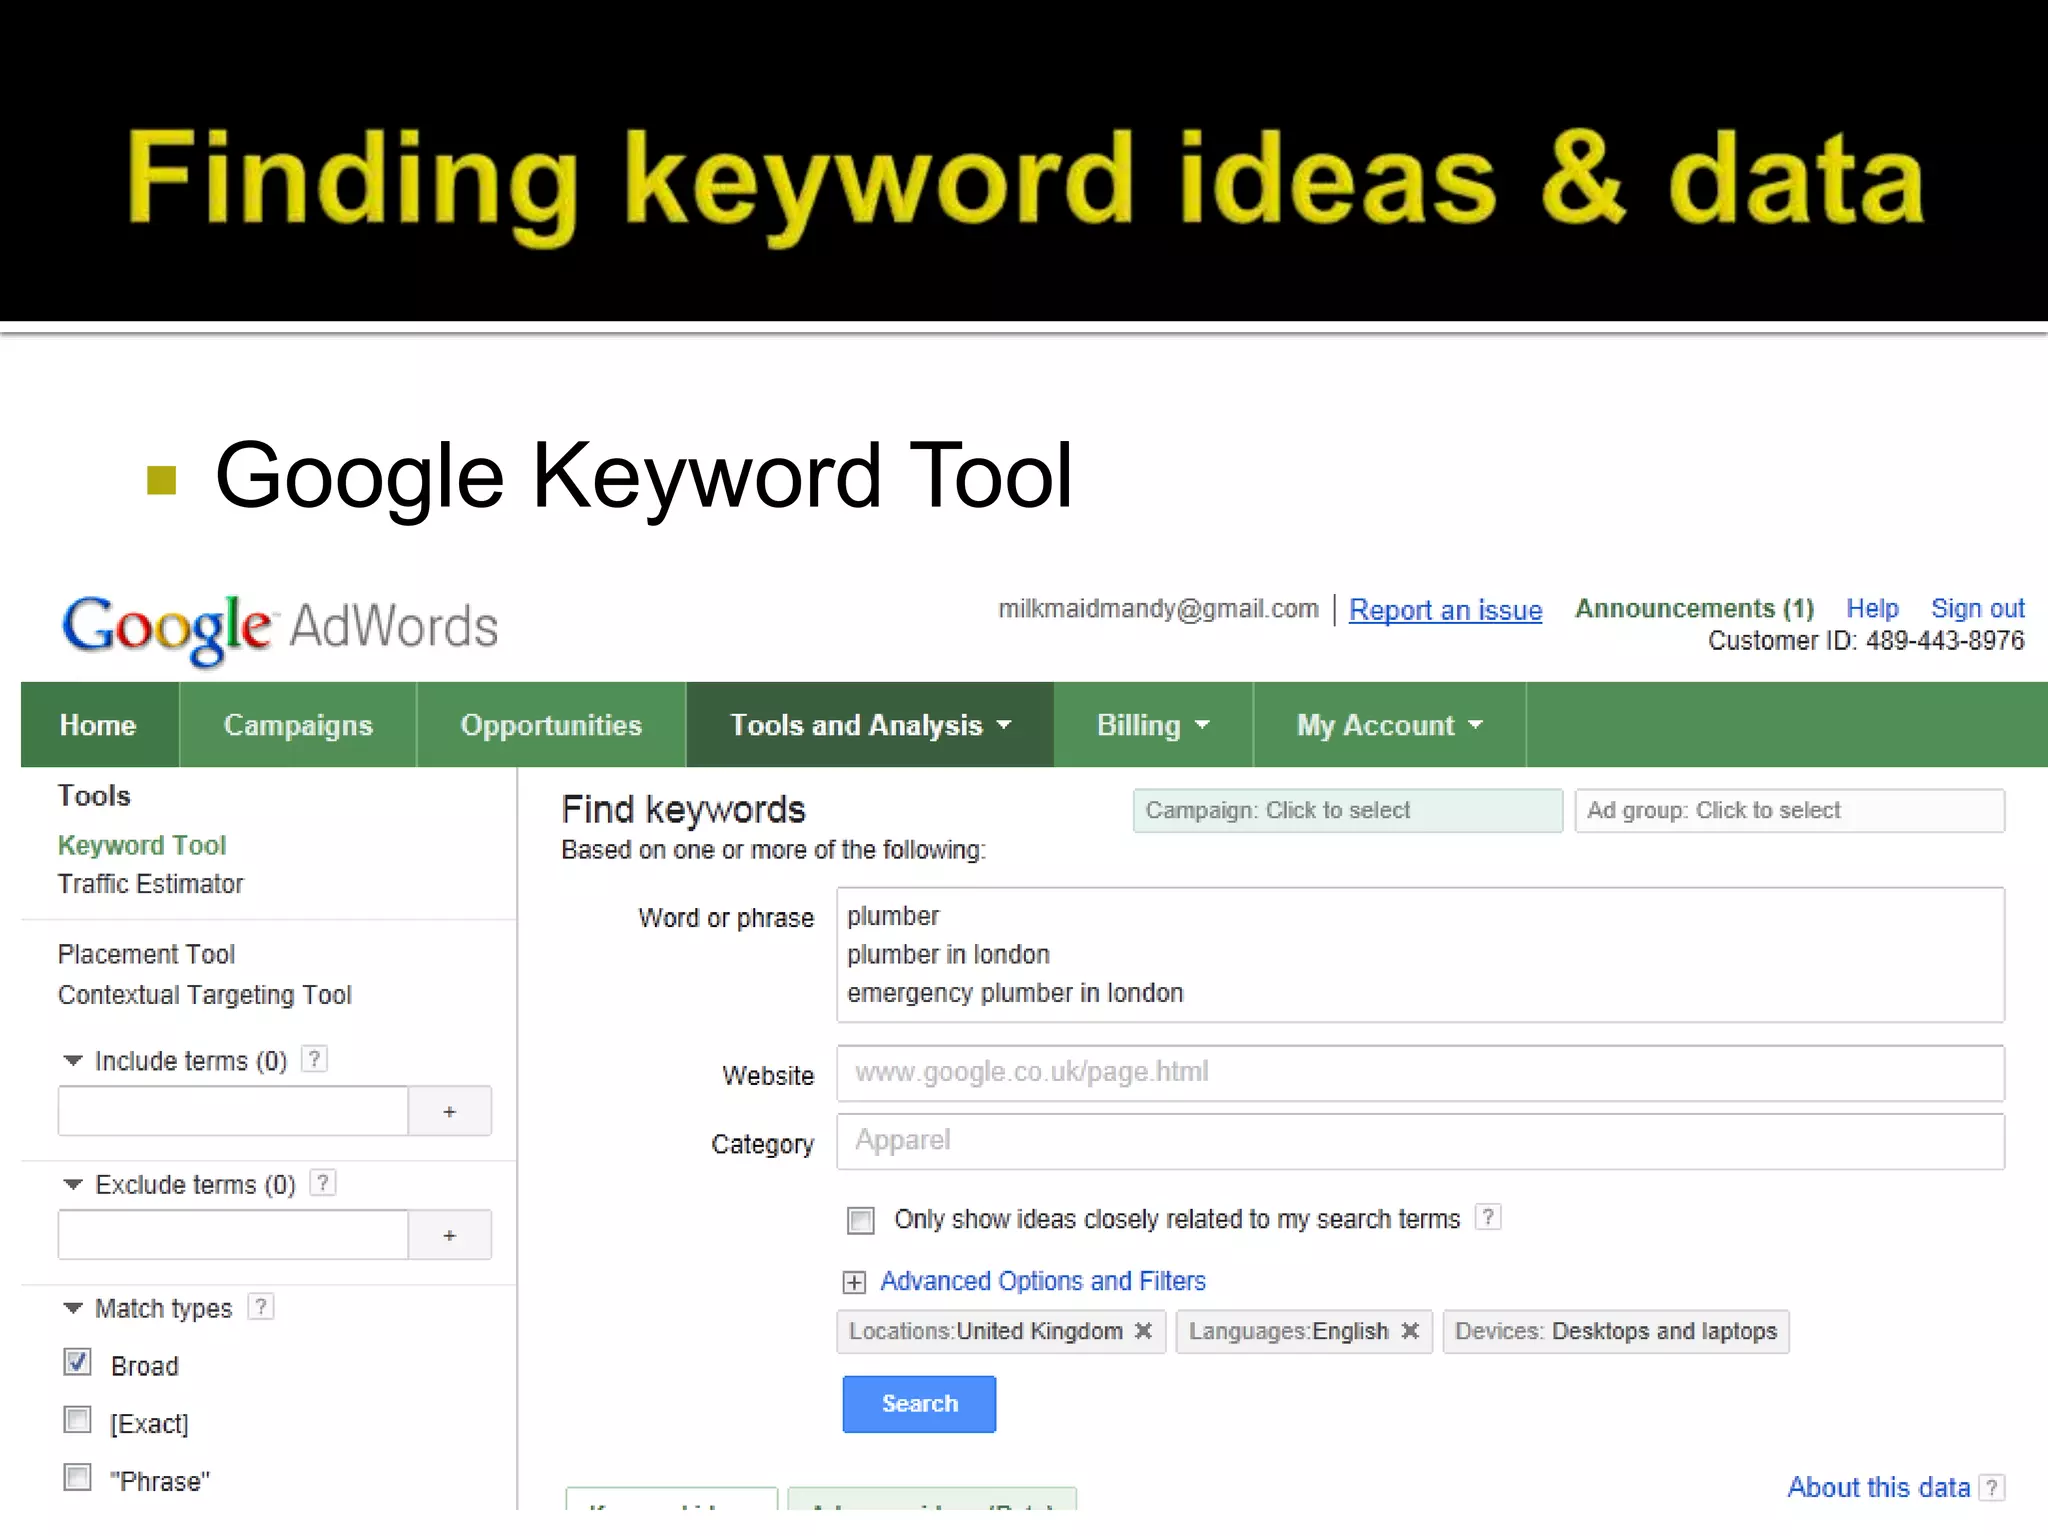
Task: Open Ad group Click to select dropdown
Action: click(1789, 810)
